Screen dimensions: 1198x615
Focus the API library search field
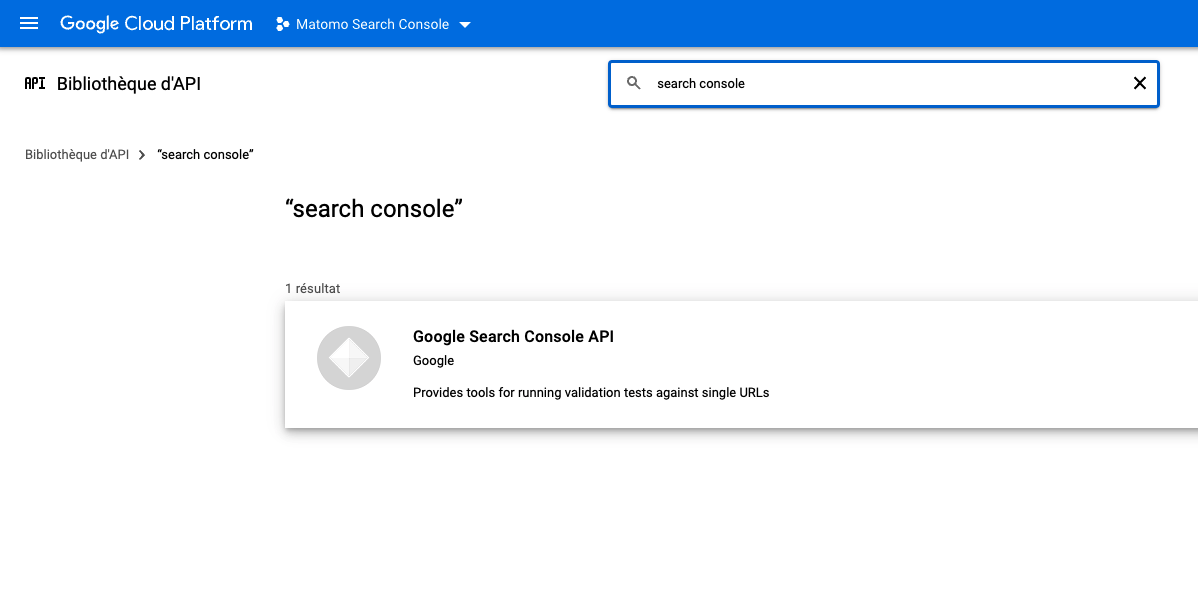click(x=880, y=84)
